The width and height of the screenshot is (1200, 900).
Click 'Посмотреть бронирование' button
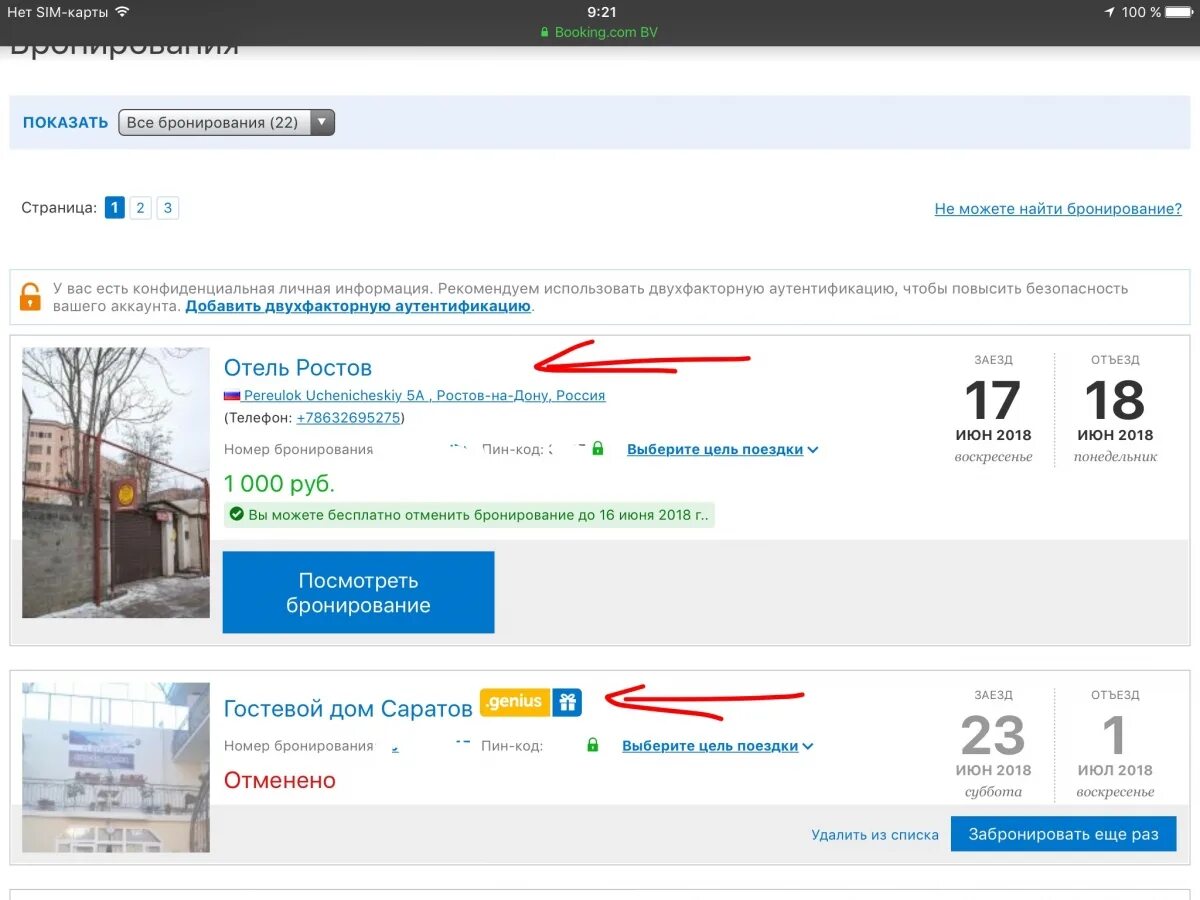[358, 593]
